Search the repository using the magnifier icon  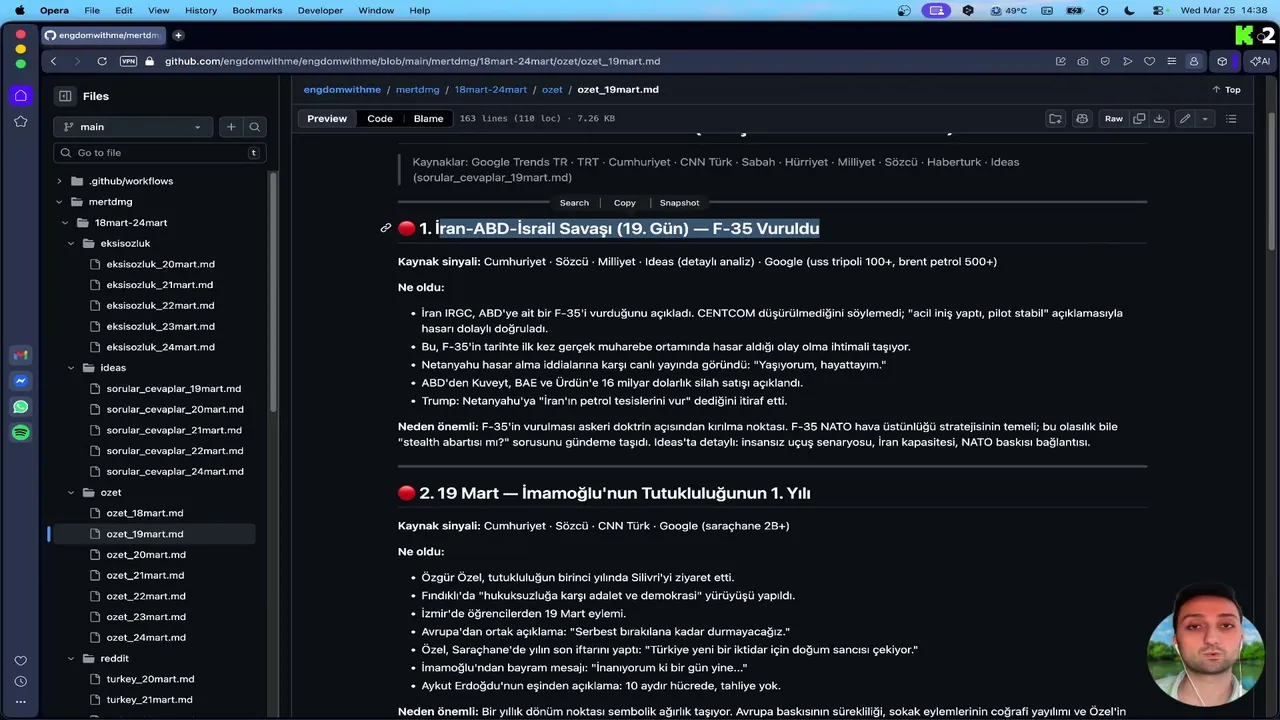[x=255, y=127]
